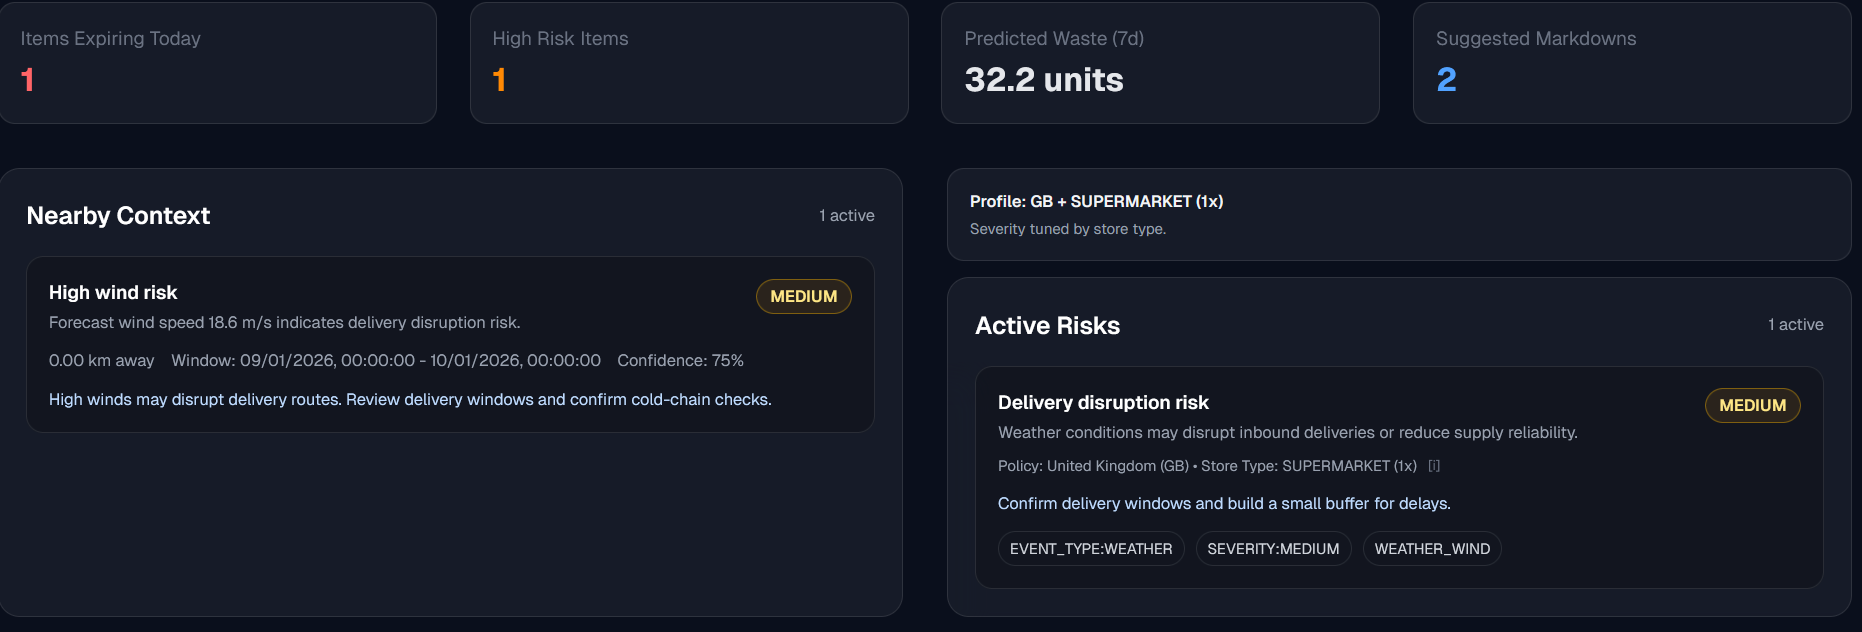Click the Profile: GB + SUPERMARKET header
The image size is (1862, 632).
click(x=1096, y=202)
